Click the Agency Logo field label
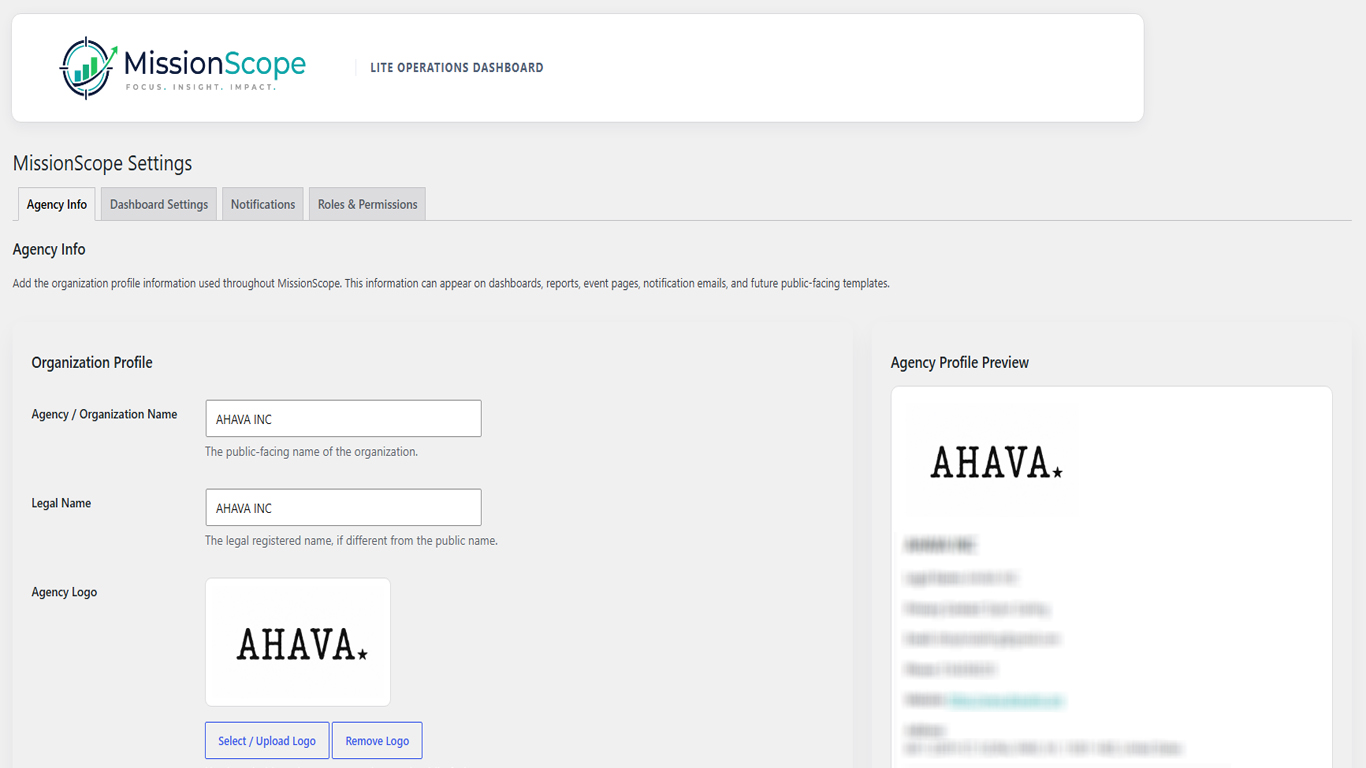This screenshot has width=1366, height=768. click(x=64, y=592)
